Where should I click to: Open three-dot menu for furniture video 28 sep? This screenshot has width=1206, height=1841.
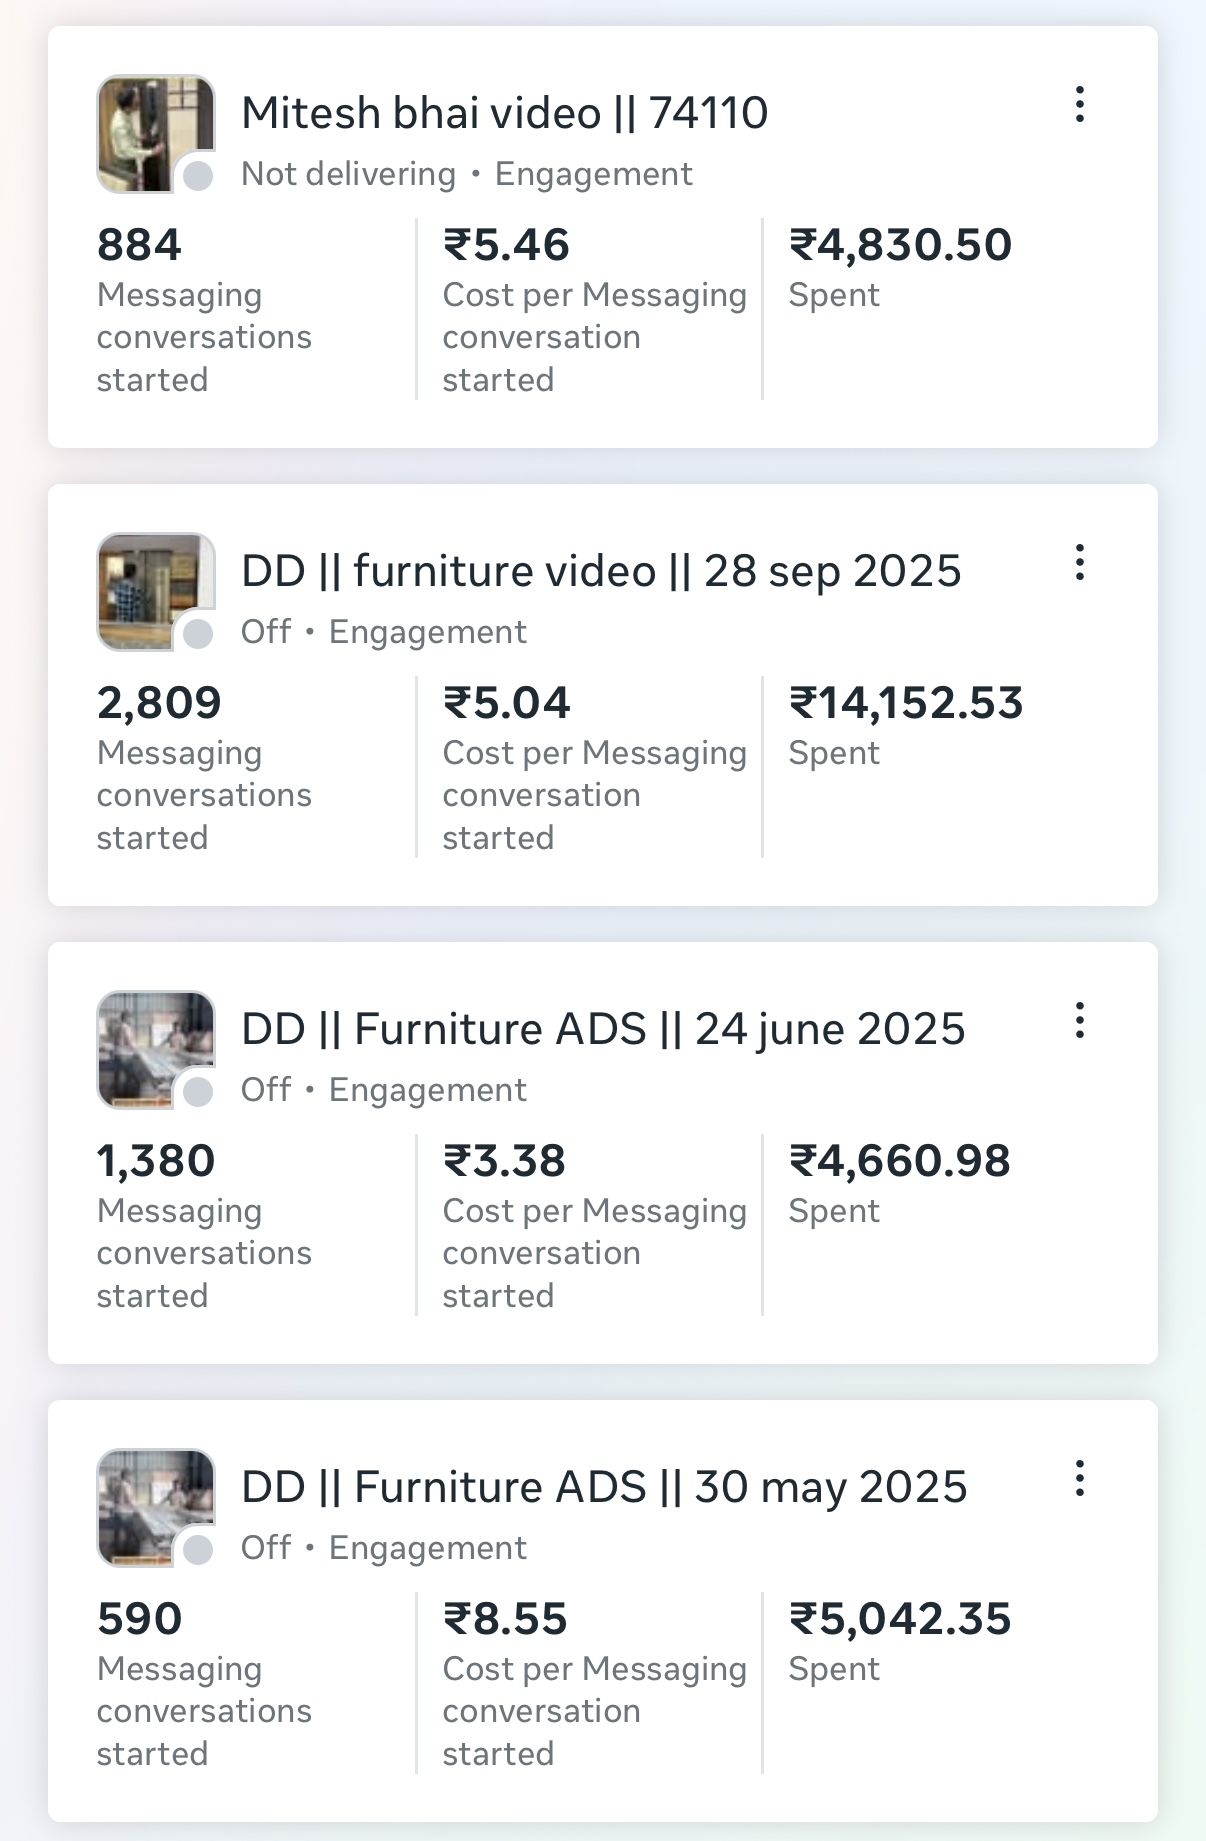(x=1079, y=563)
